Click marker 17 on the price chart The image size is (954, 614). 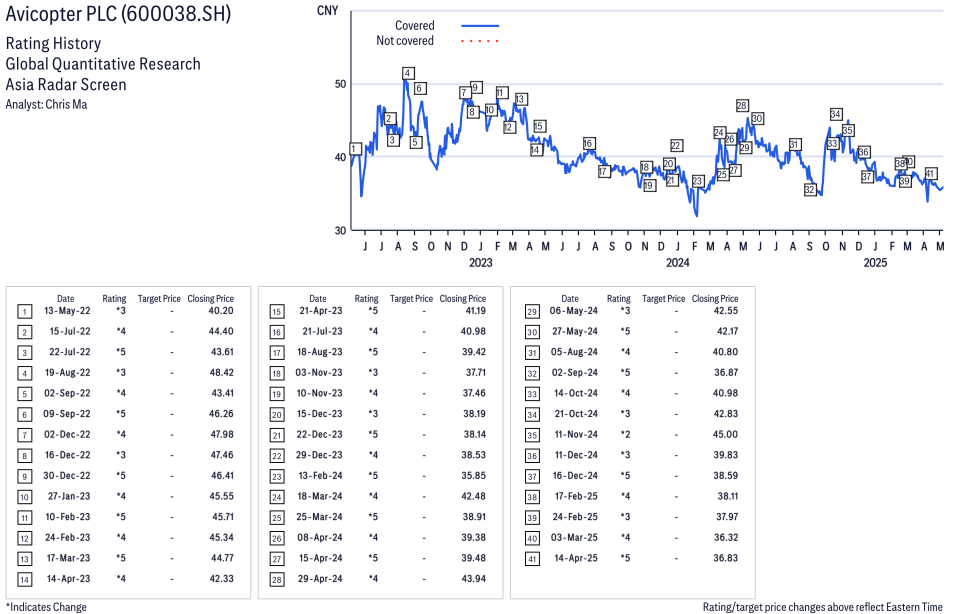(603, 171)
